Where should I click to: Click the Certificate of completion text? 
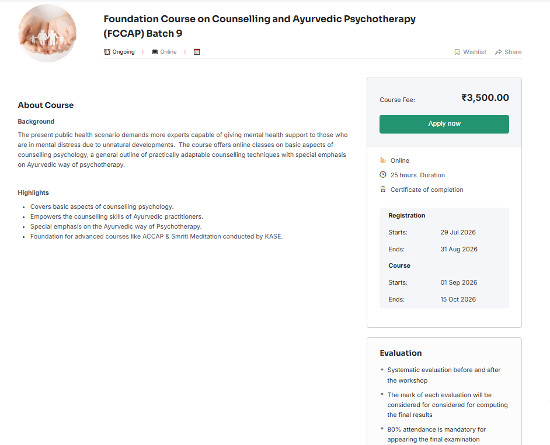(427, 189)
